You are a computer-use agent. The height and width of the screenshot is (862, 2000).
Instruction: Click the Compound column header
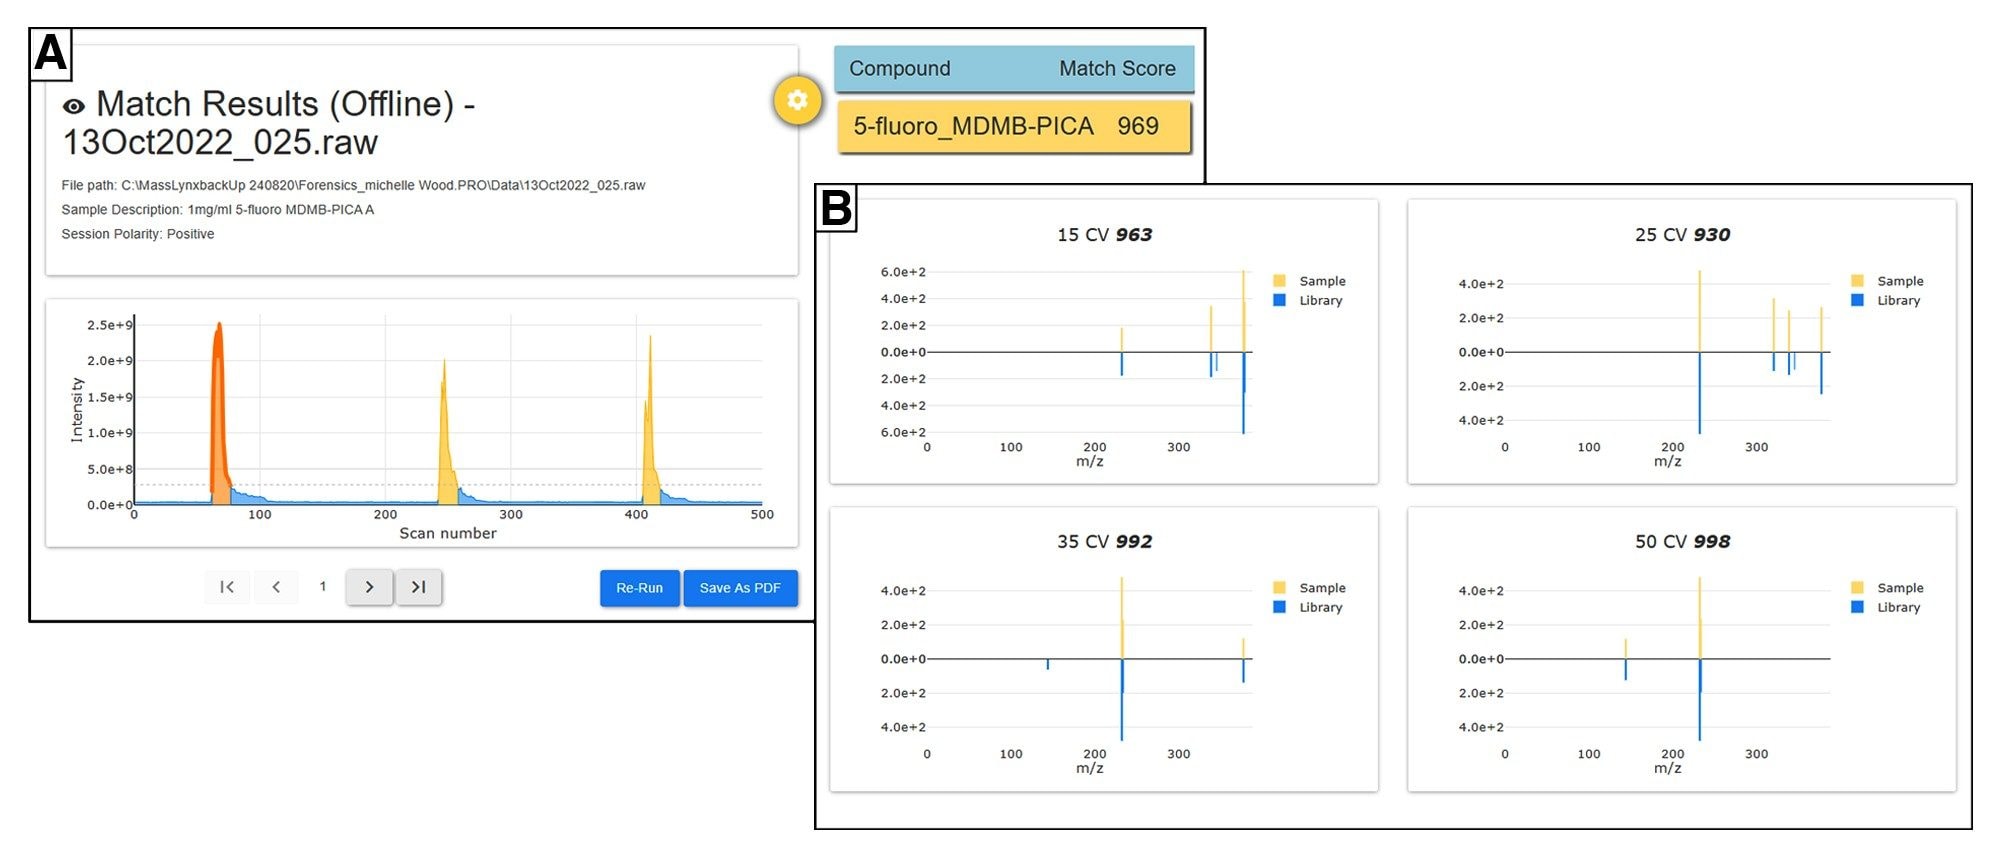coord(899,69)
